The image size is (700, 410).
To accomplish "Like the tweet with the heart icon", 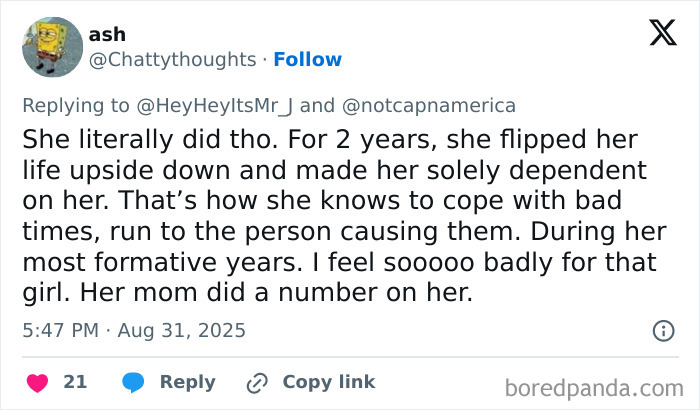I will [x=38, y=382].
